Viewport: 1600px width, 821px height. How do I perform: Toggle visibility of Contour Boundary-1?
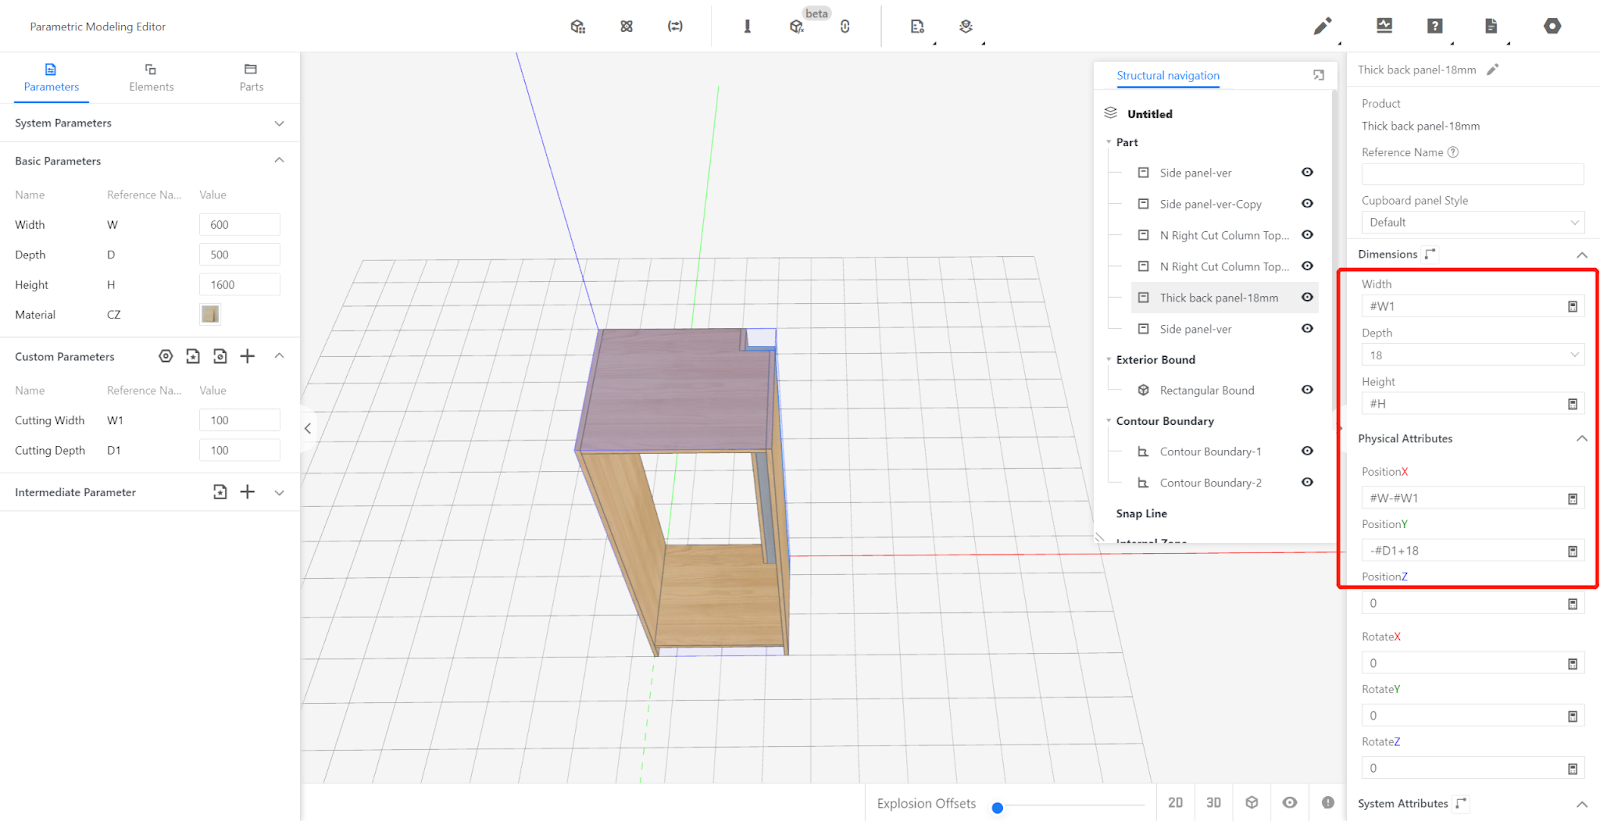pos(1307,451)
